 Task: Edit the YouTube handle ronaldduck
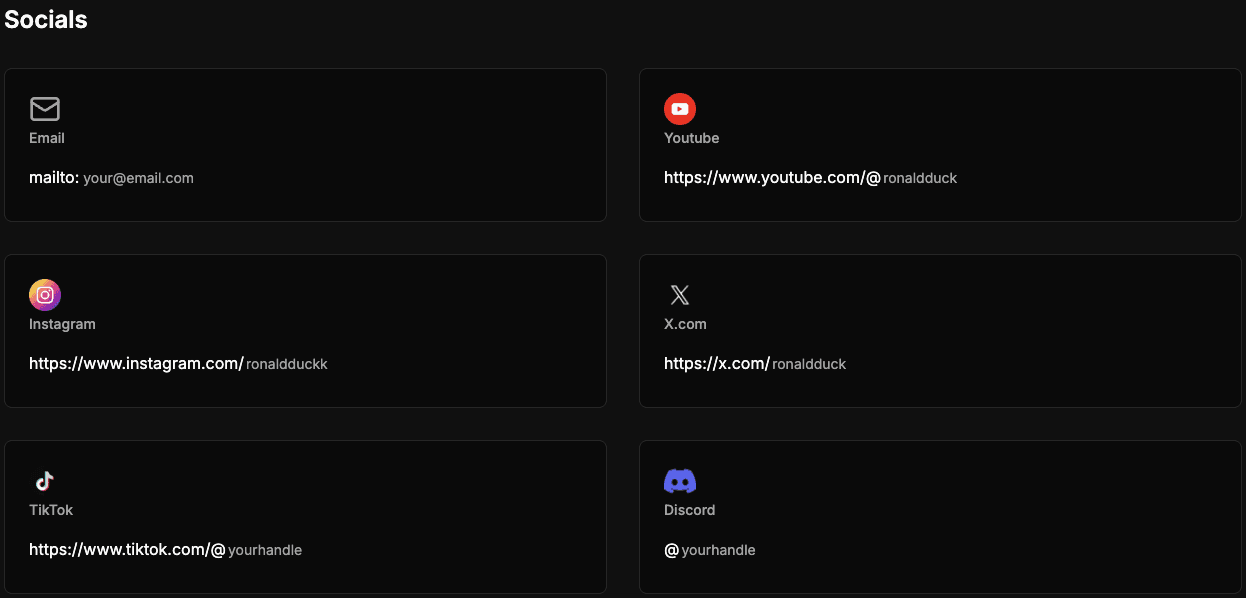coord(921,178)
